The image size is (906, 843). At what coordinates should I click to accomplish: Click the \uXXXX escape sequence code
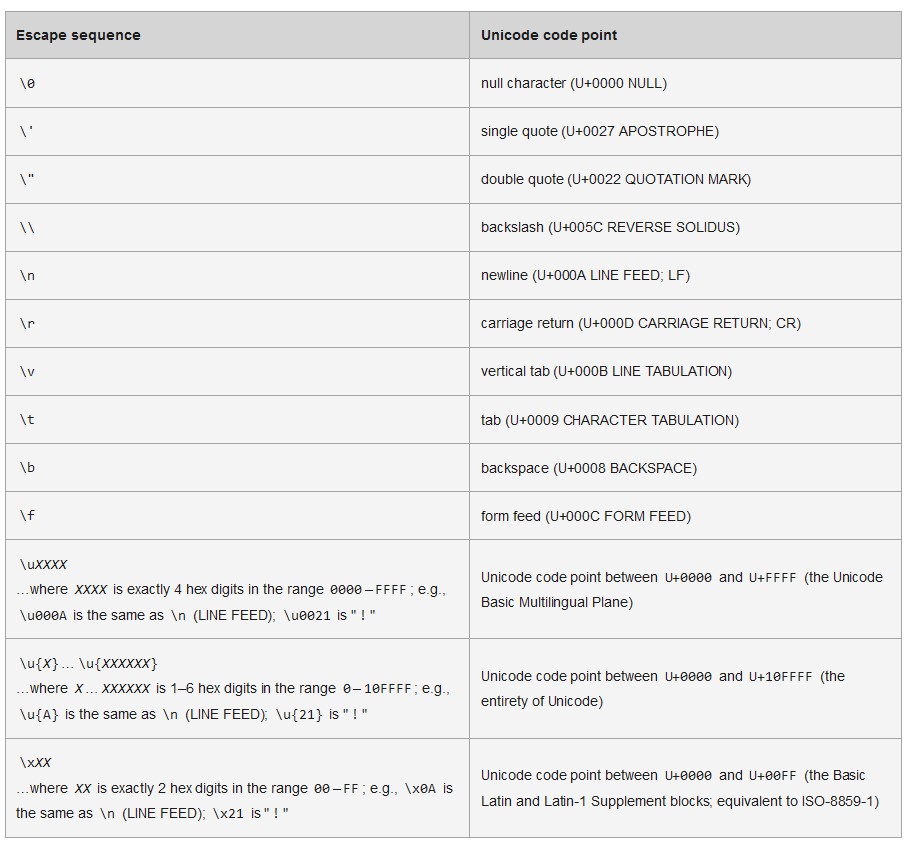pos(43,565)
